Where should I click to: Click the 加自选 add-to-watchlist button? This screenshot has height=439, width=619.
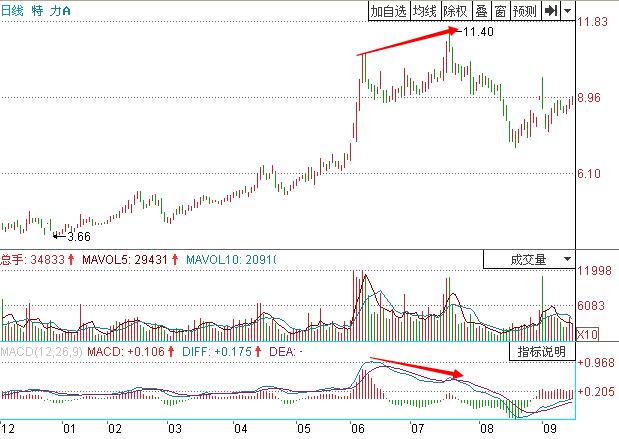point(389,11)
